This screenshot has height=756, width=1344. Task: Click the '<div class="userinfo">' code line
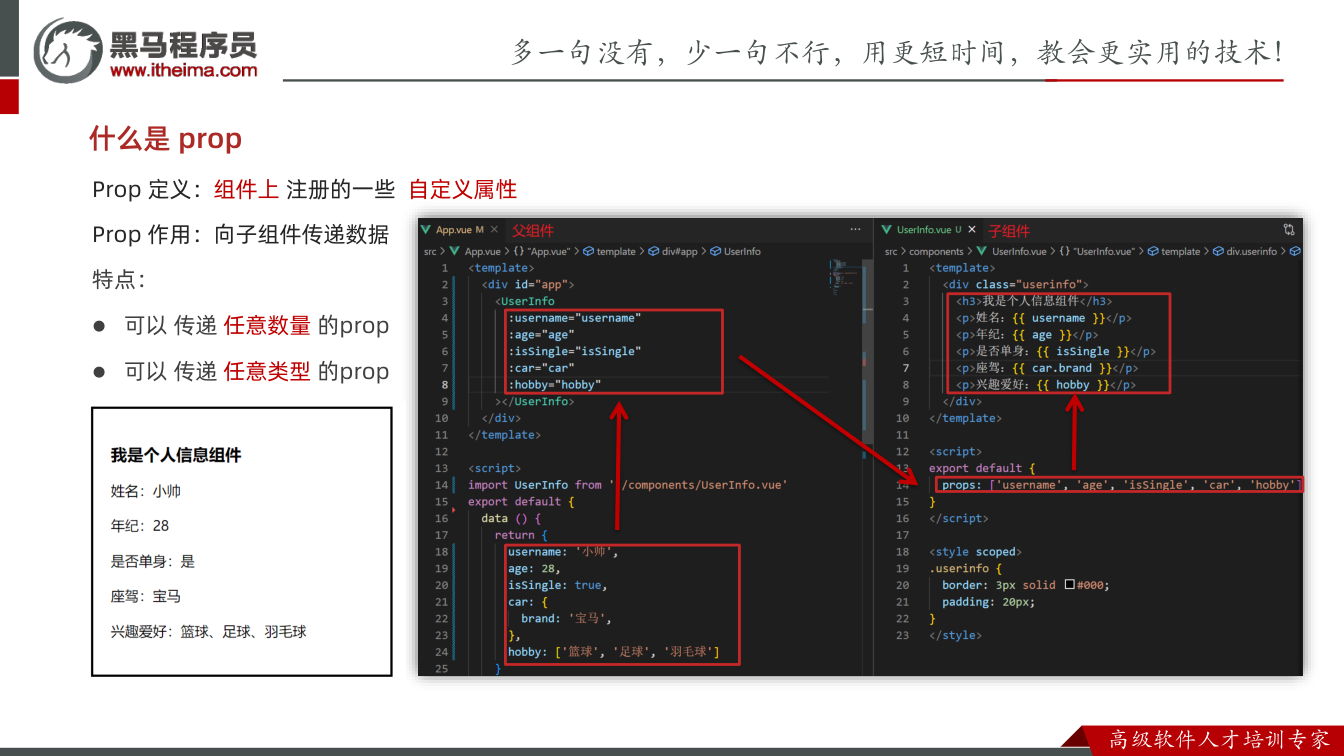1015,284
